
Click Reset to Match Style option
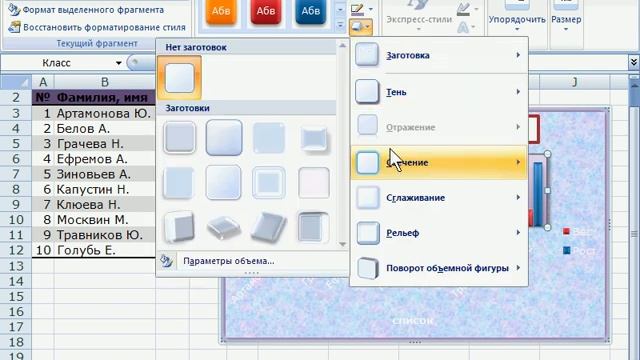pos(97,27)
